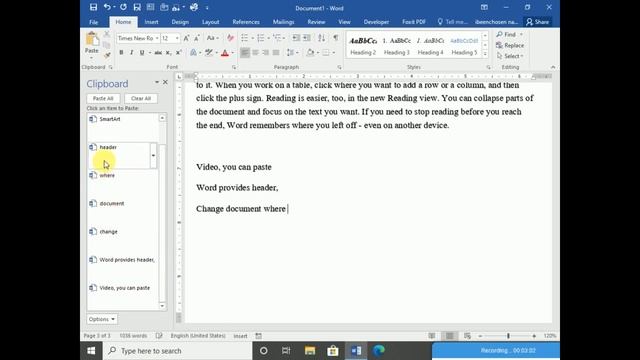
Task: Apply superscript formatting
Action: tap(178, 53)
